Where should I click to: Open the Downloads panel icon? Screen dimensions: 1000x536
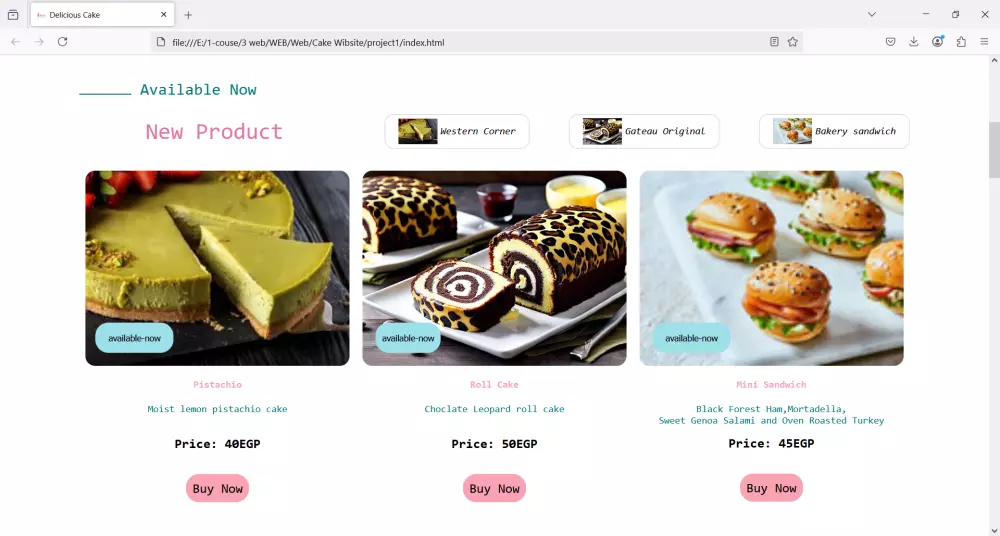[913, 41]
